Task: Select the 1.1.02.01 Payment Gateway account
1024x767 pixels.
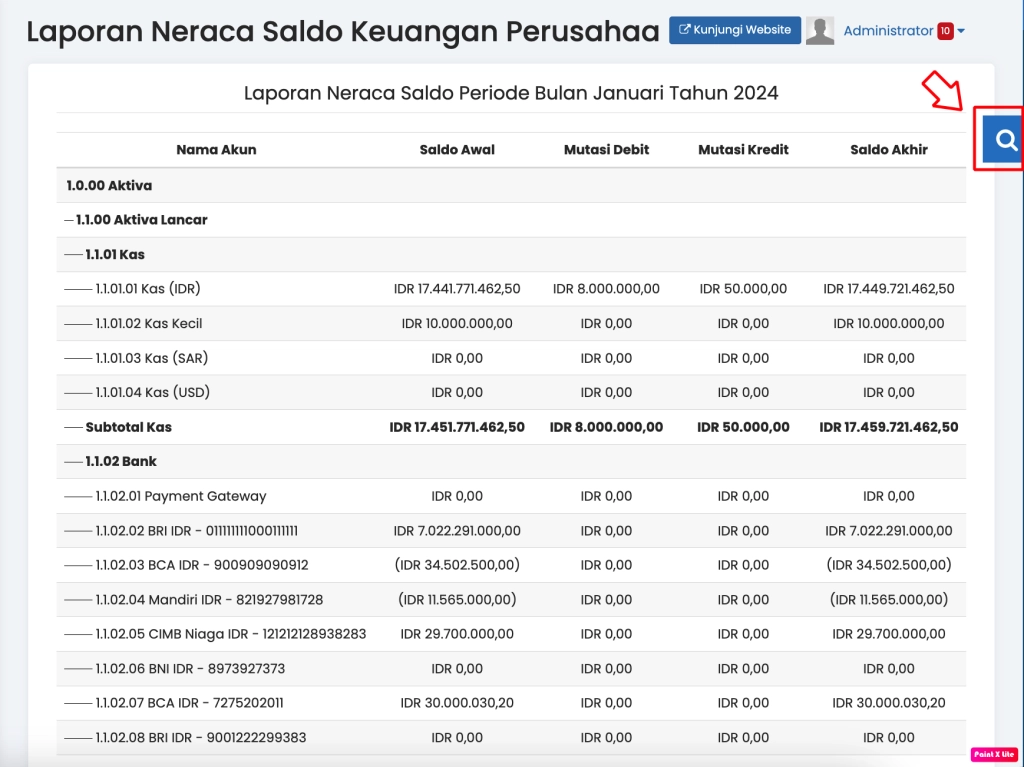Action: [x=180, y=496]
